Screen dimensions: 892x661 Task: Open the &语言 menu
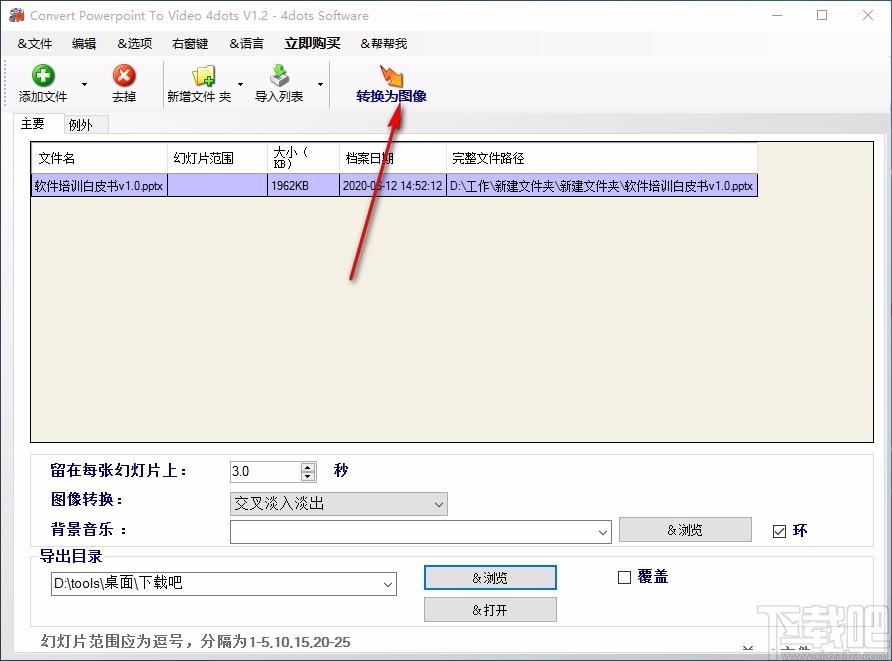coord(246,44)
